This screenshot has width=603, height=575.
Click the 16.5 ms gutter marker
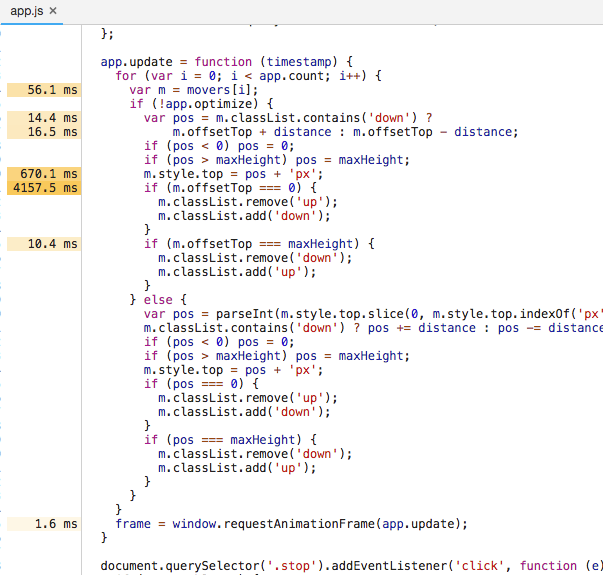pos(44,132)
